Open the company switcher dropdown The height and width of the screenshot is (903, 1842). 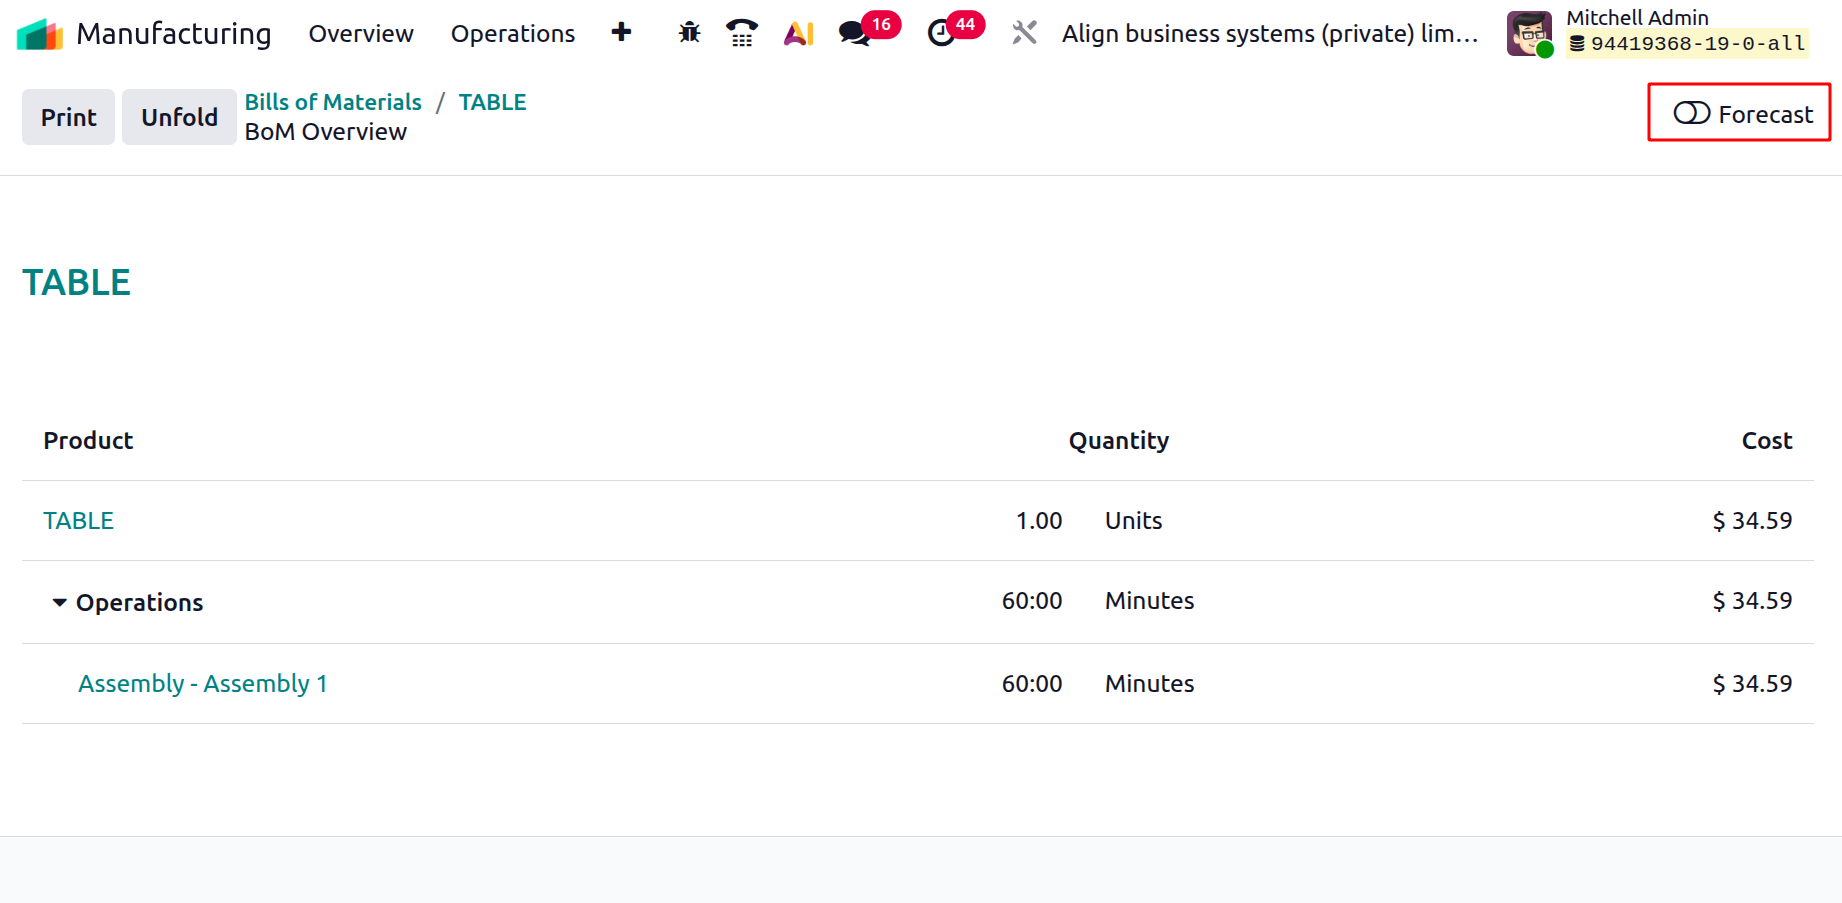click(x=1269, y=34)
